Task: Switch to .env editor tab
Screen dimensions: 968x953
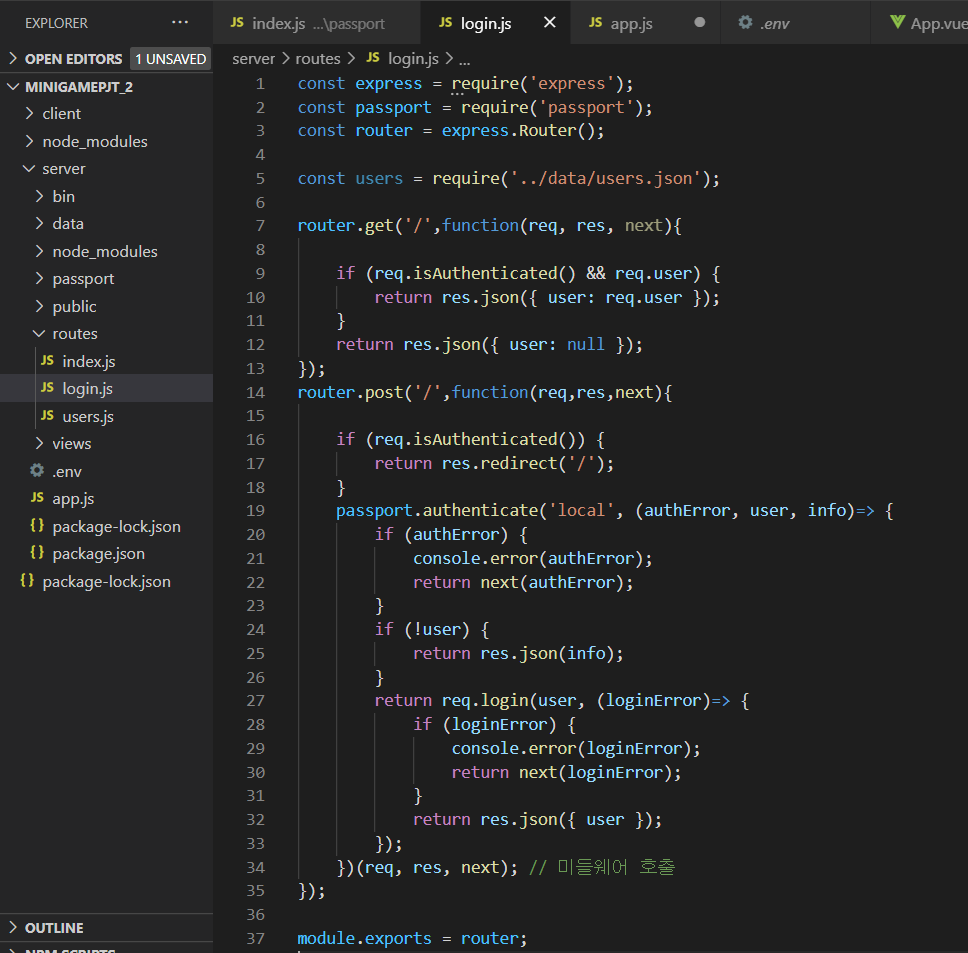Action: (795, 23)
